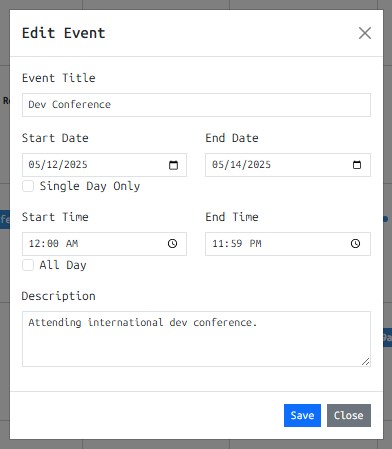Click the Event Title input field

point(196,105)
